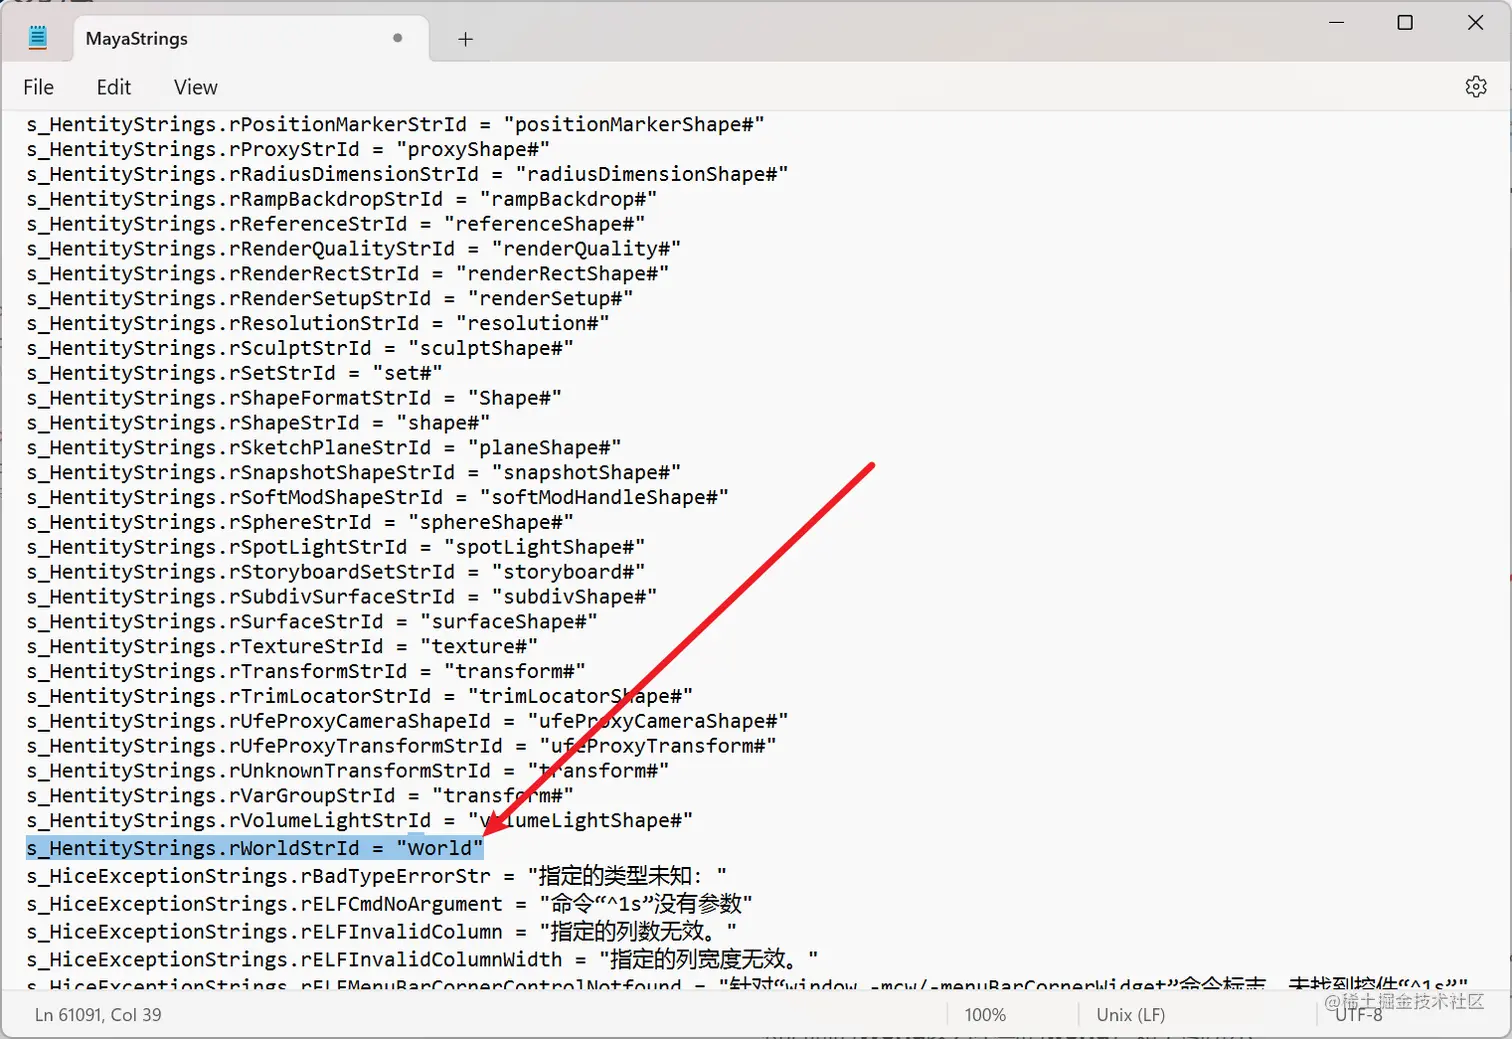Click the rUnknownTransformStrId line

[348, 771]
